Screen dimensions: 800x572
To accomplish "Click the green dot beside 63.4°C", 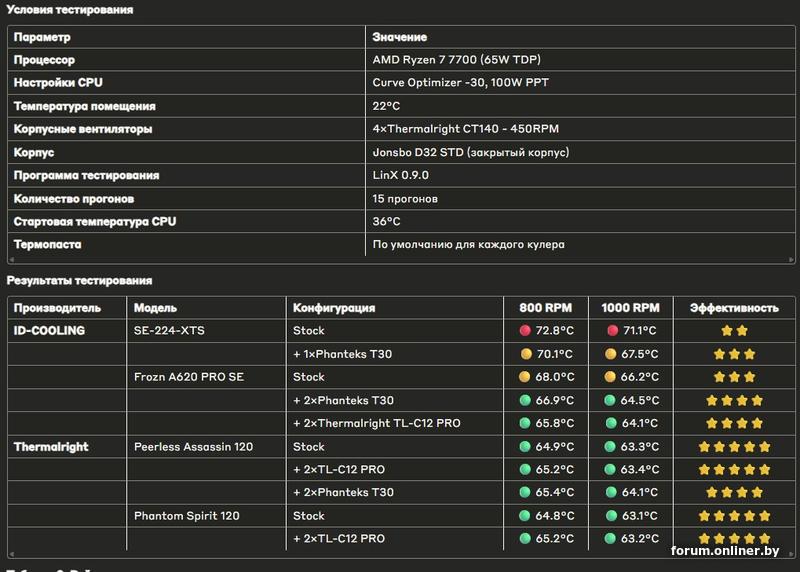I will (610, 469).
